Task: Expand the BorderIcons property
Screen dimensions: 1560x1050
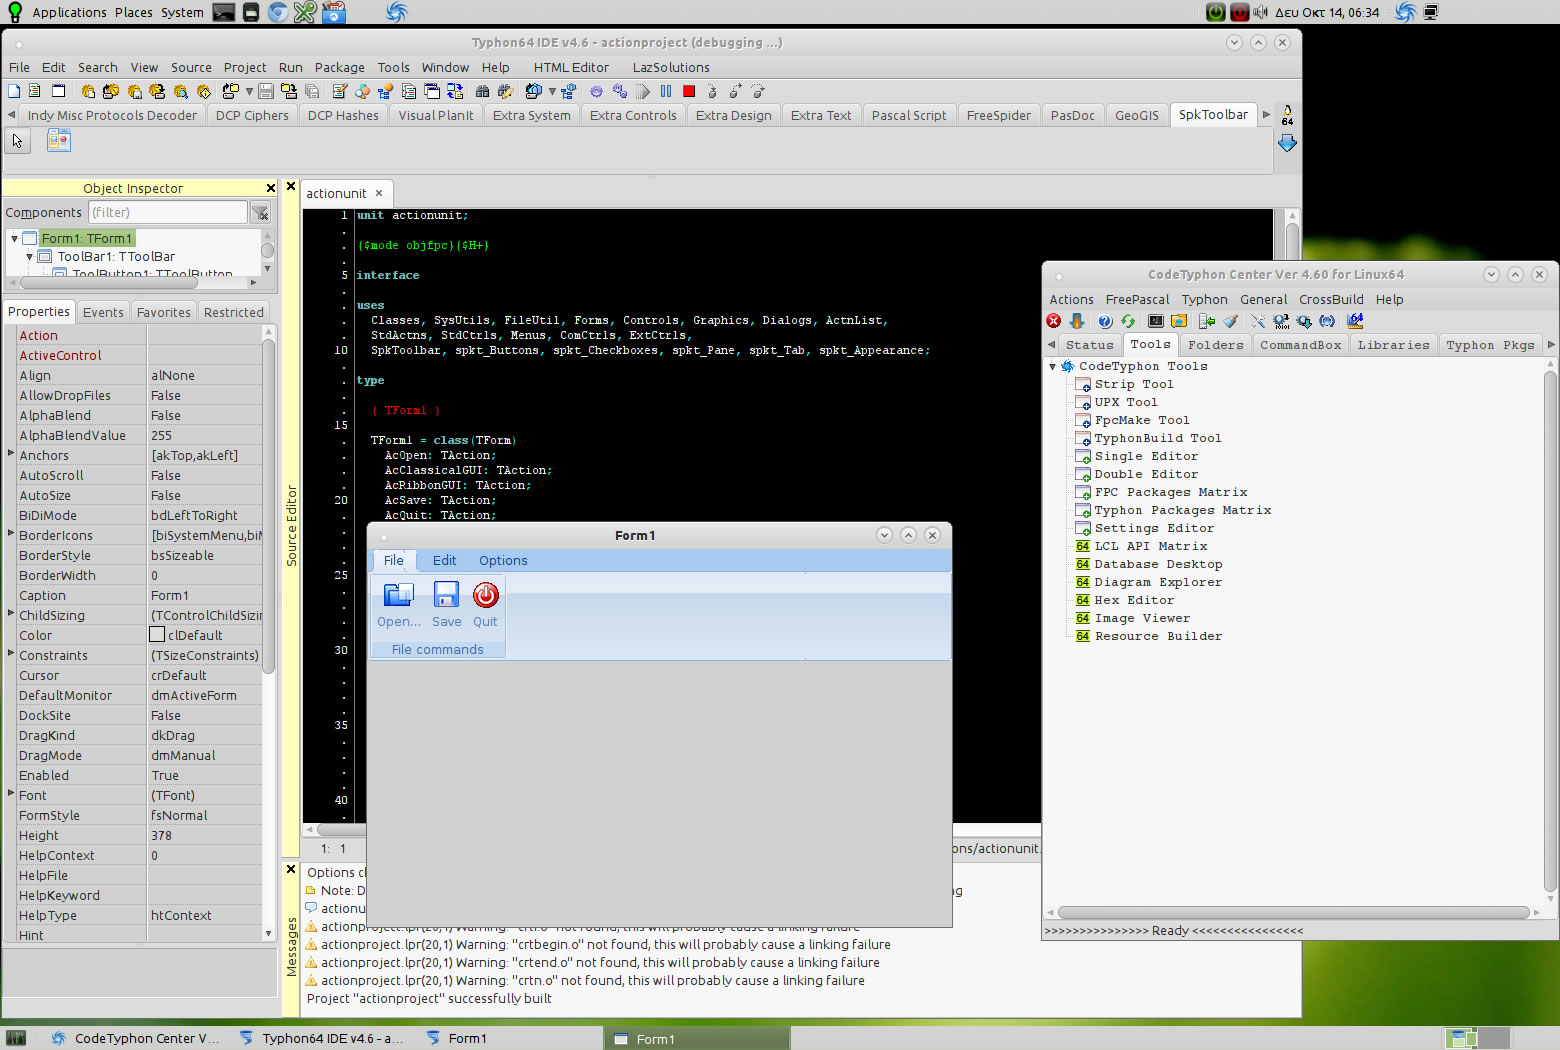Action: (x=11, y=534)
